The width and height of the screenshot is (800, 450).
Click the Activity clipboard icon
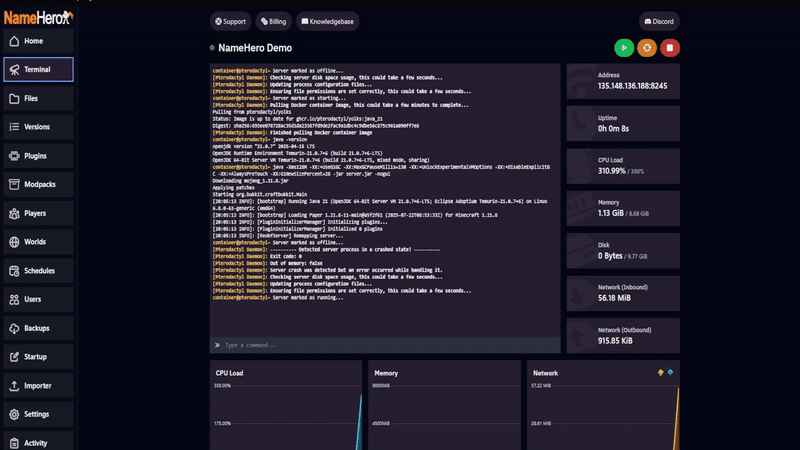(14, 443)
